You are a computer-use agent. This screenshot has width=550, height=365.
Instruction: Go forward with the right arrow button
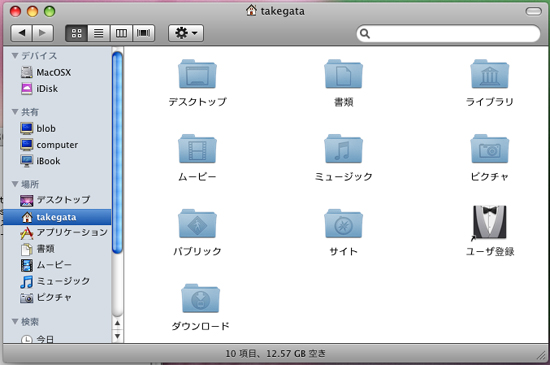pos(43,33)
